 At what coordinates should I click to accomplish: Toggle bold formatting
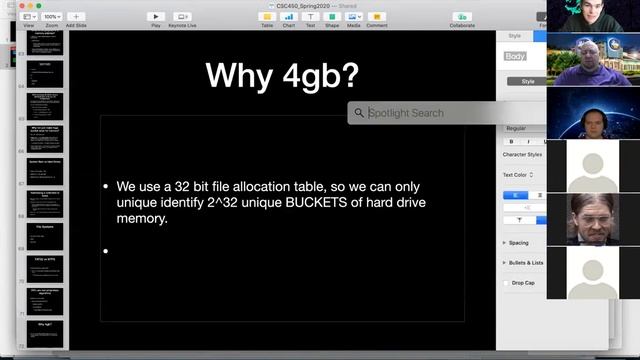511,142
